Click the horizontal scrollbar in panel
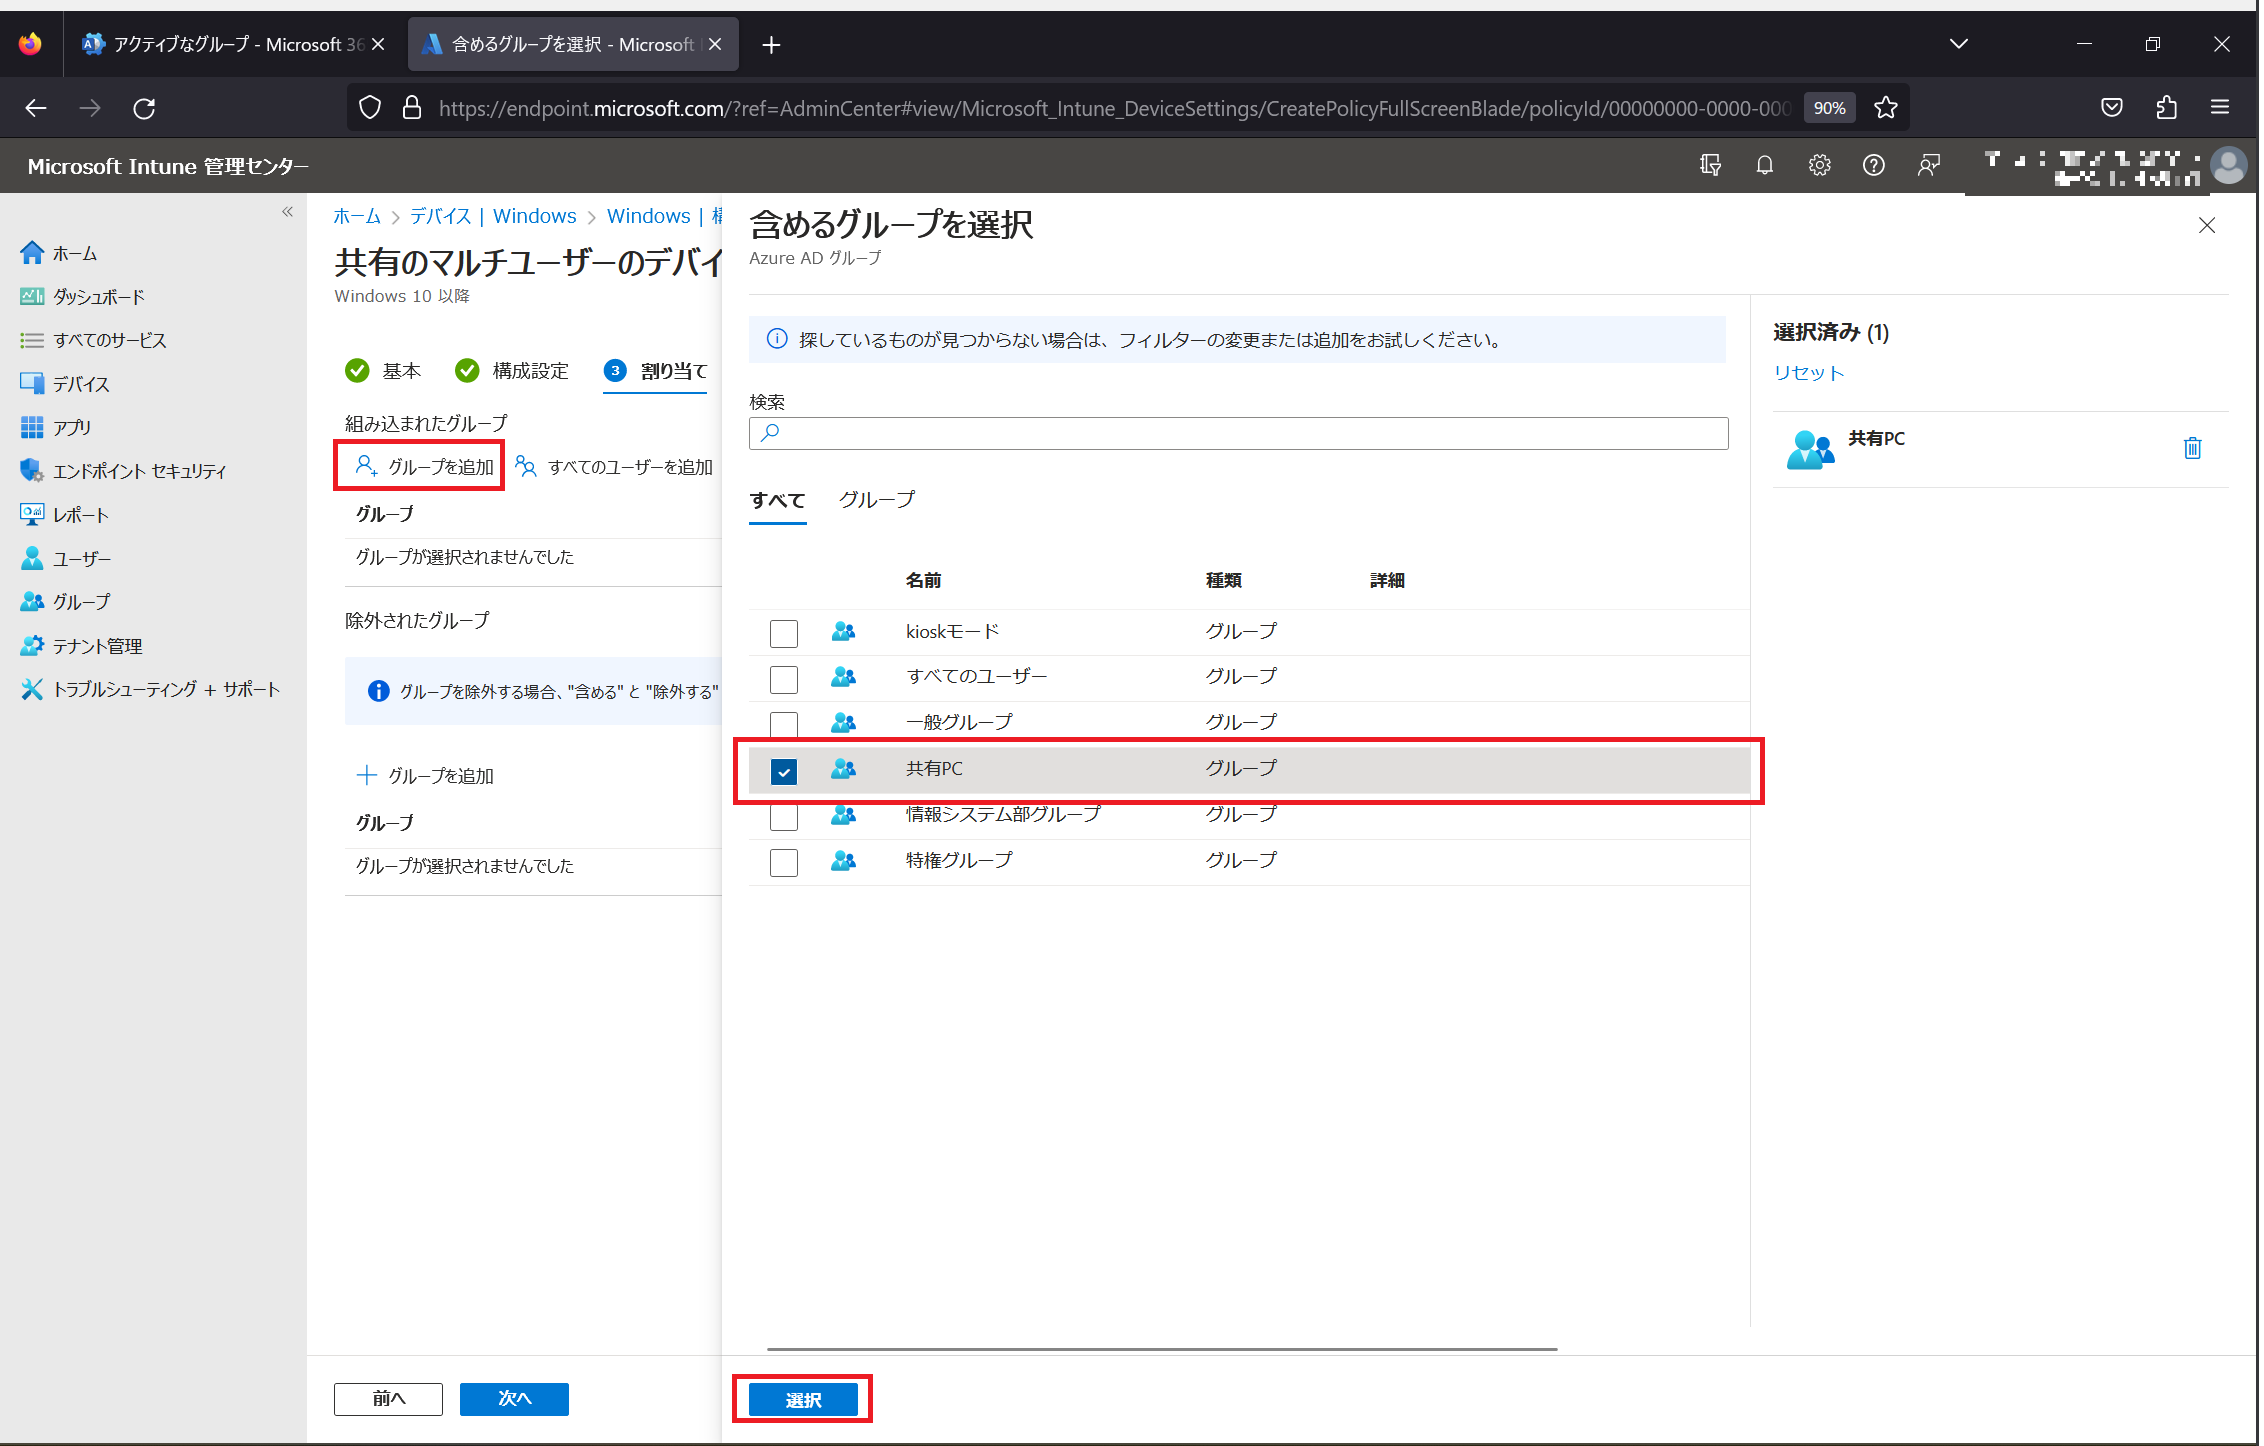Screen dimensions: 2264x1446 [1162, 1349]
